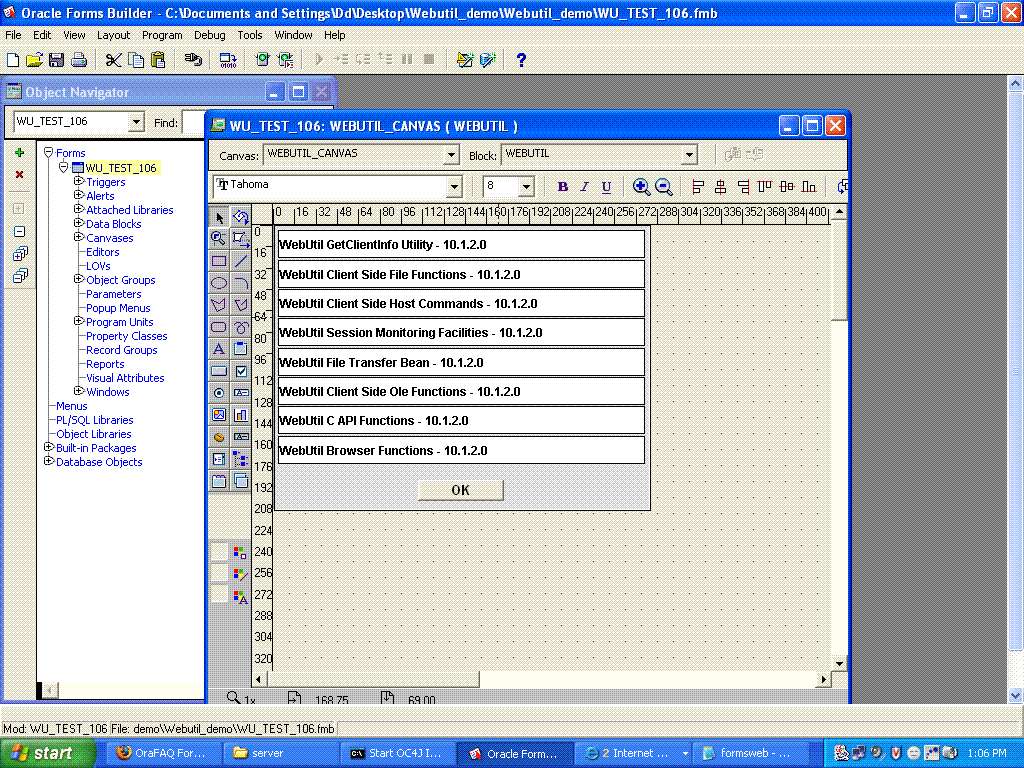Toggle Italic text formatting
Viewport: 1024px width, 768px height.
click(x=584, y=187)
